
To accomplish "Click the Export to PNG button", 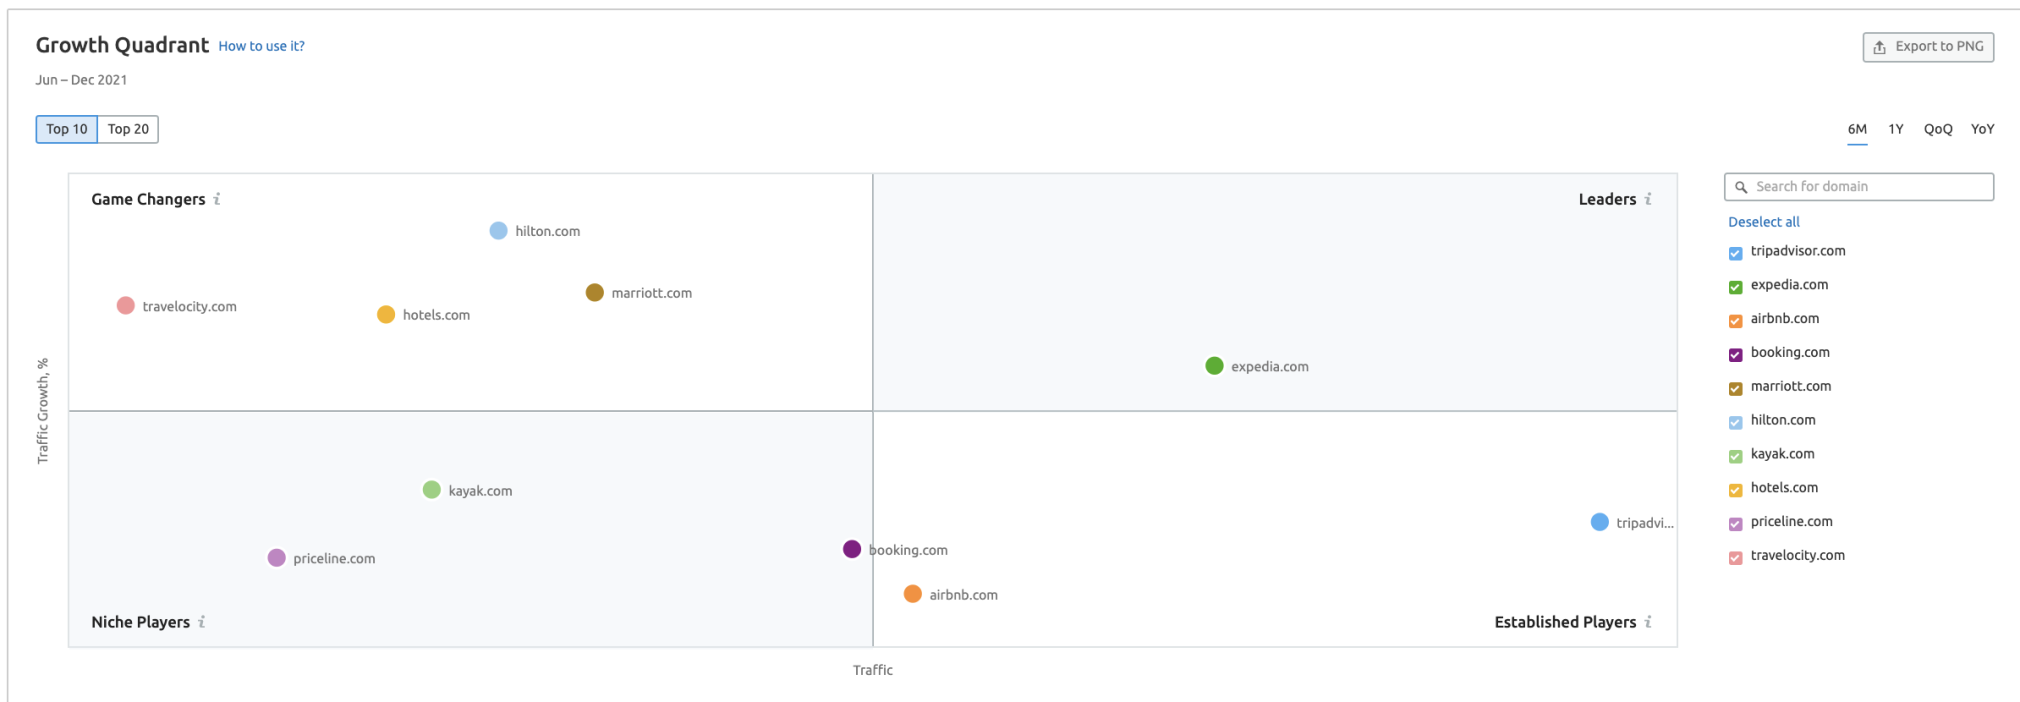I will click(1928, 47).
